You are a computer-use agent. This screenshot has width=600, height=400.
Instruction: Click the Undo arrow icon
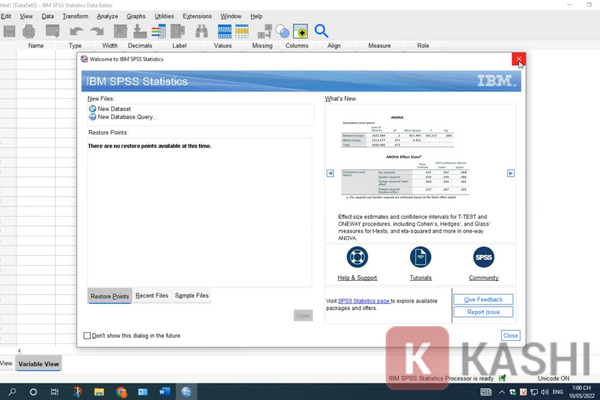pyautogui.click(x=77, y=31)
